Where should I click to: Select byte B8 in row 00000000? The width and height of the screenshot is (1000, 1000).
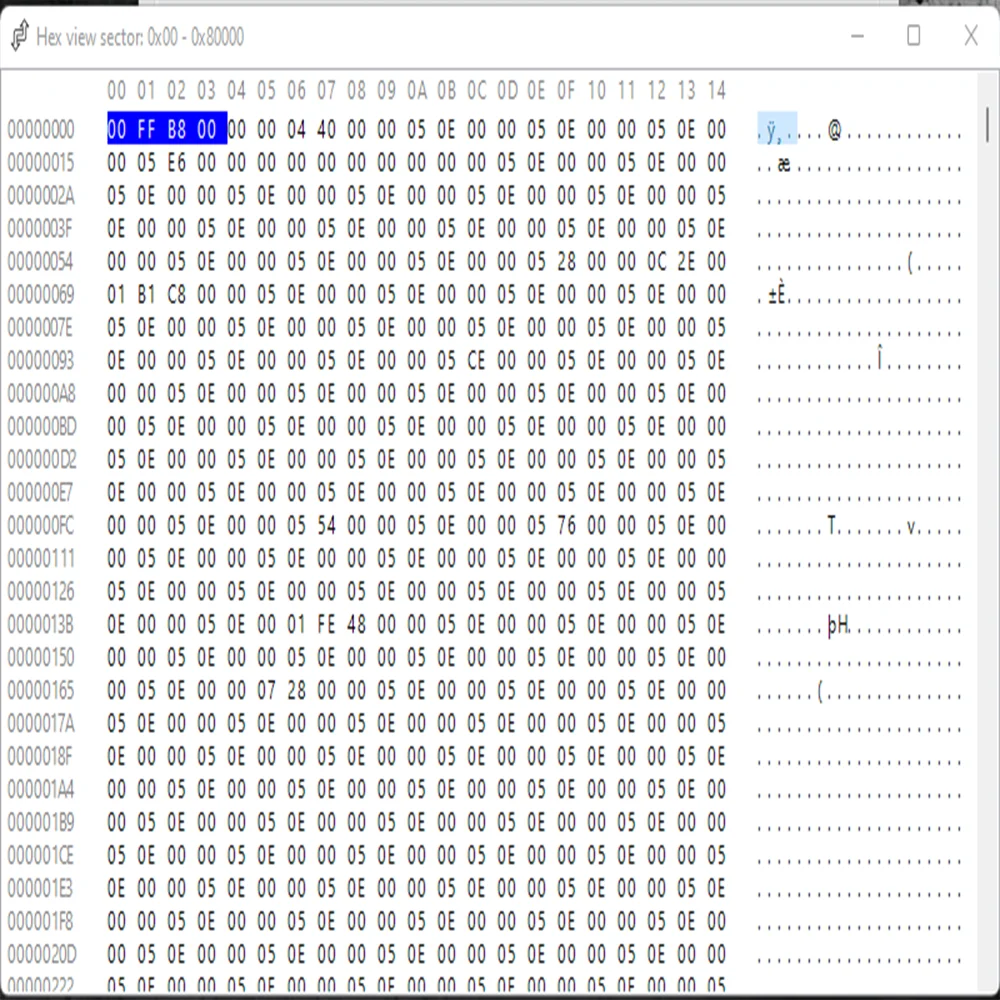177,129
